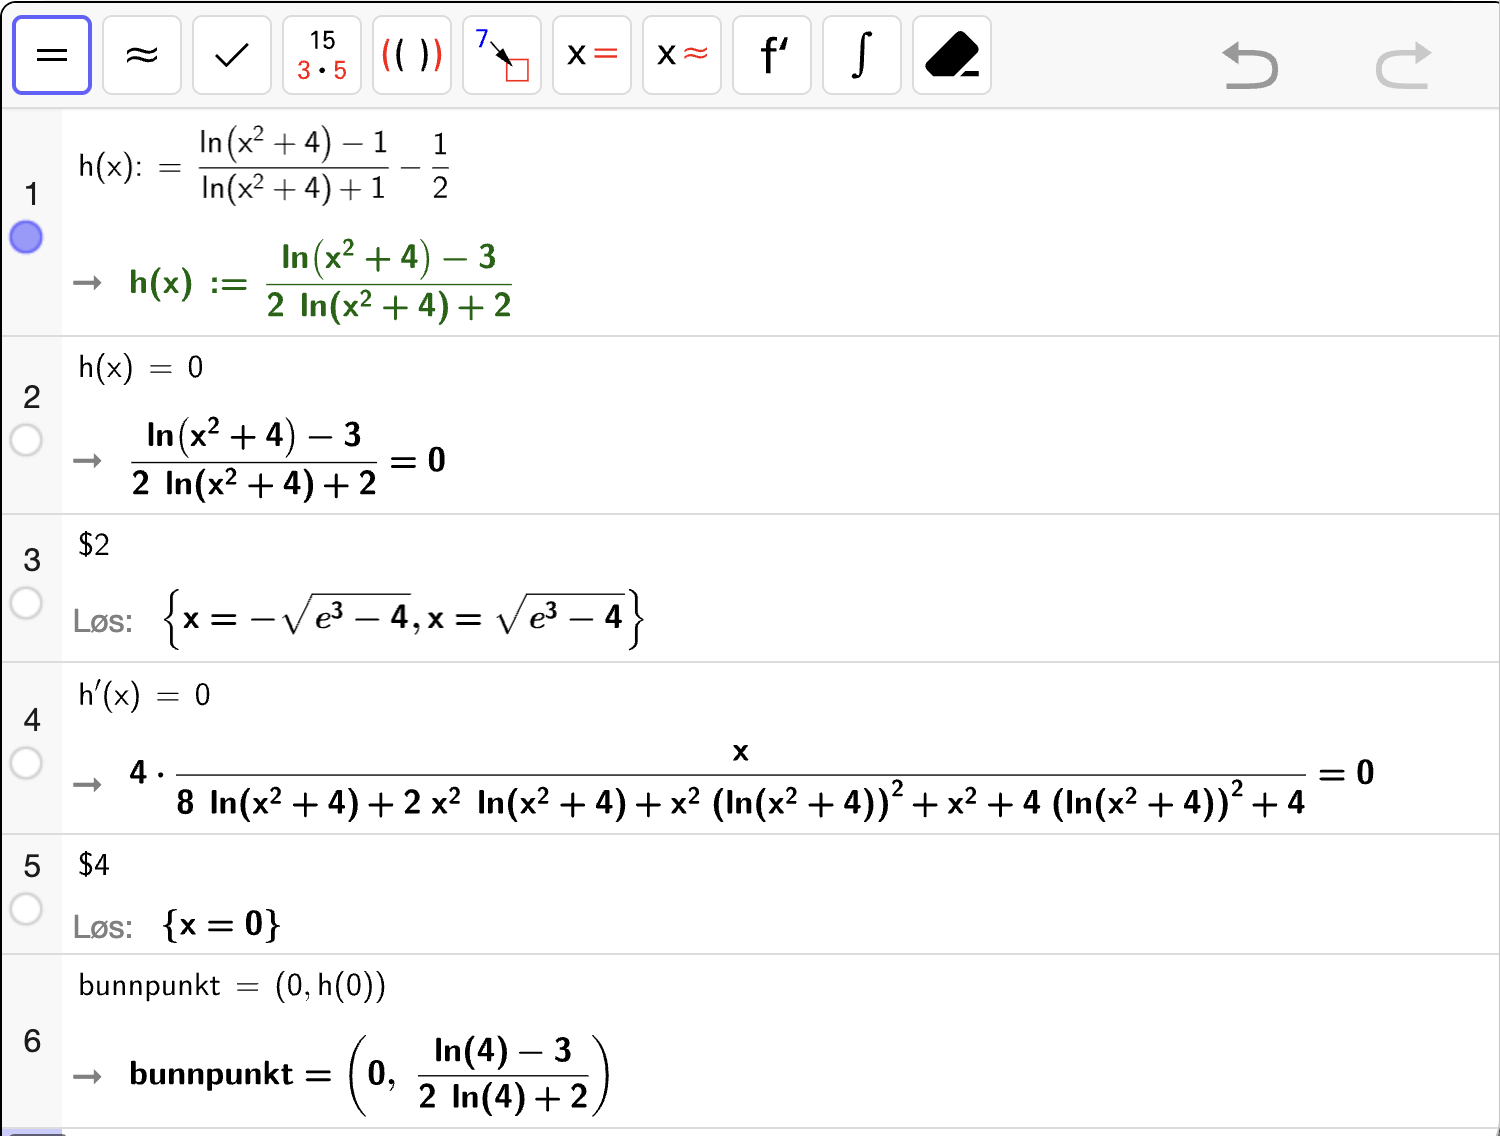Click the Factor tool (15 = 3·5)
This screenshot has width=1500, height=1136.
[322, 55]
